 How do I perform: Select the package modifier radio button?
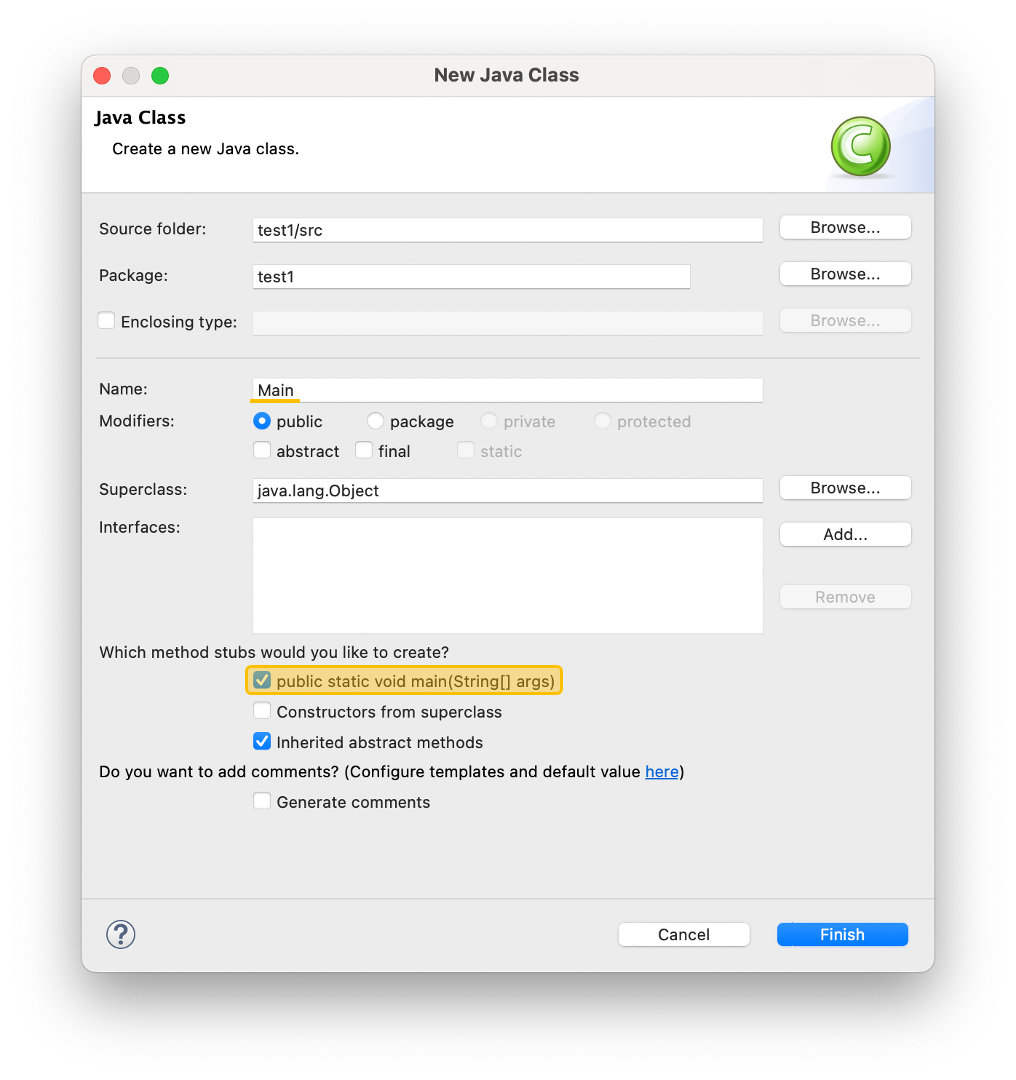[375, 421]
